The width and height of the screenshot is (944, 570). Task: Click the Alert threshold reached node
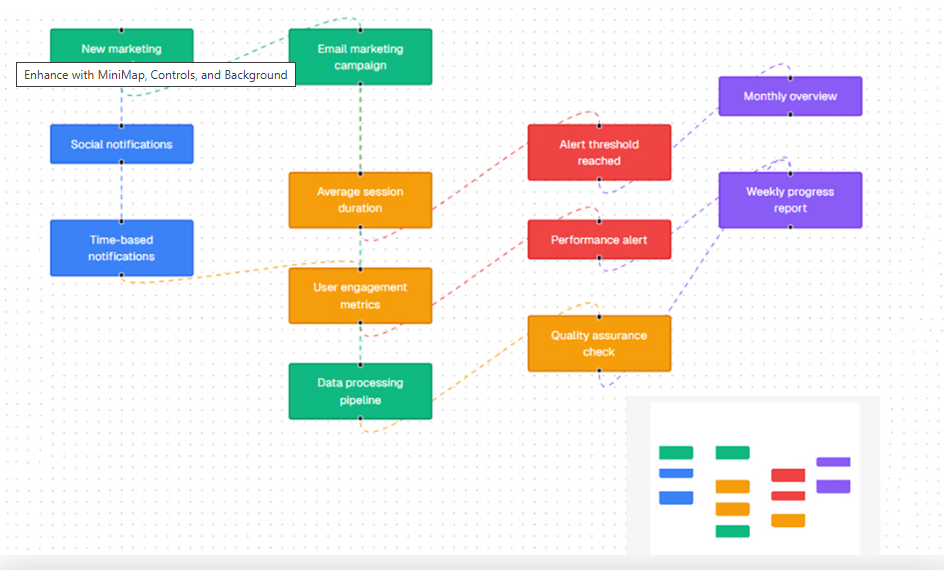tap(599, 152)
